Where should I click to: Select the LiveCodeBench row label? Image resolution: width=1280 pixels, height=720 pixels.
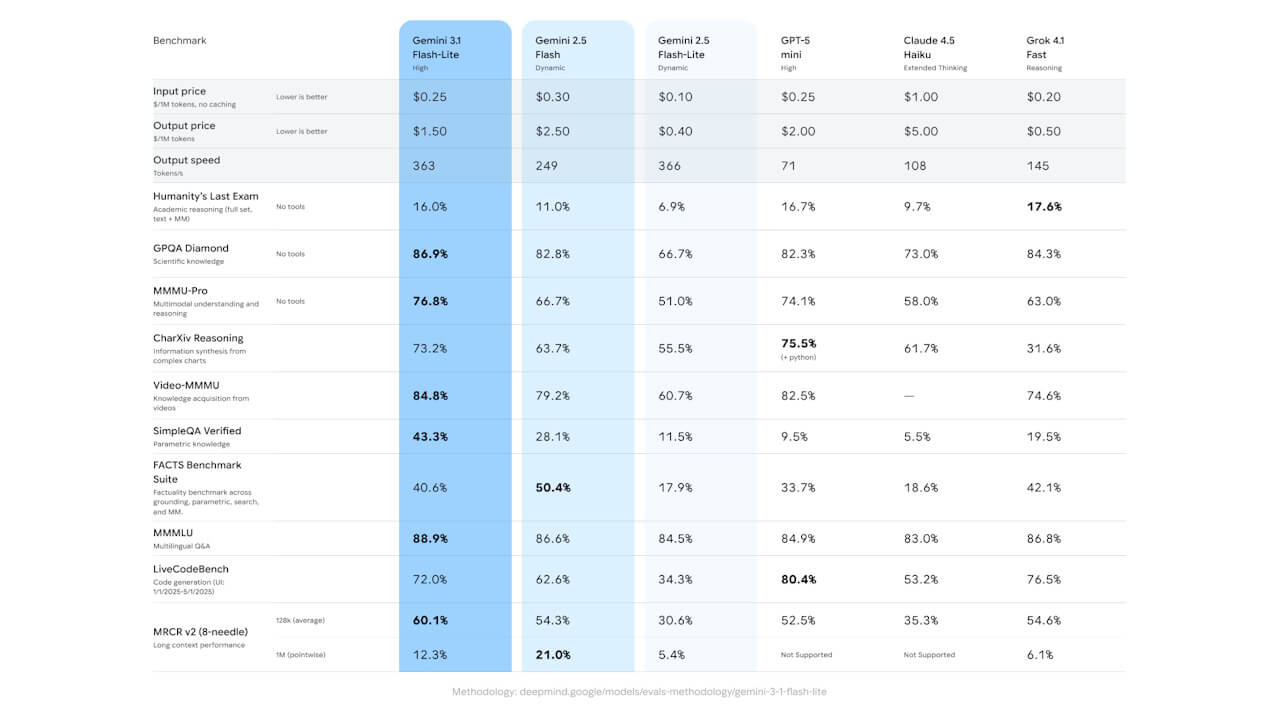coord(191,569)
